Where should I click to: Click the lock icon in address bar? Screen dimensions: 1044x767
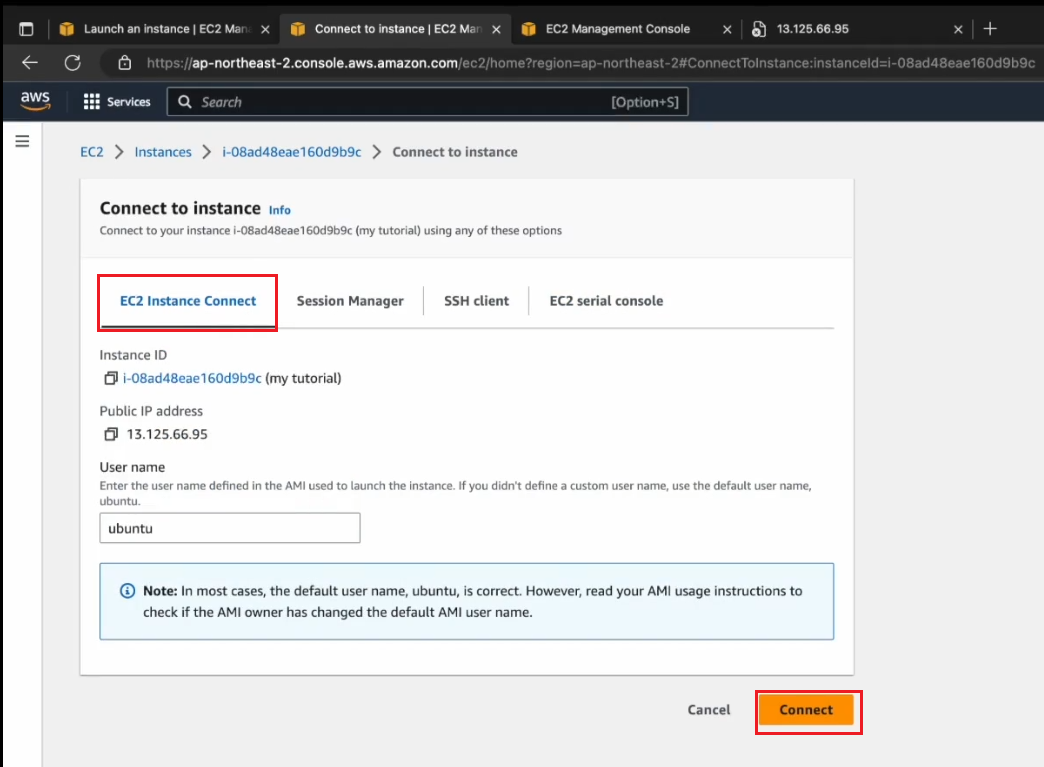coord(125,63)
